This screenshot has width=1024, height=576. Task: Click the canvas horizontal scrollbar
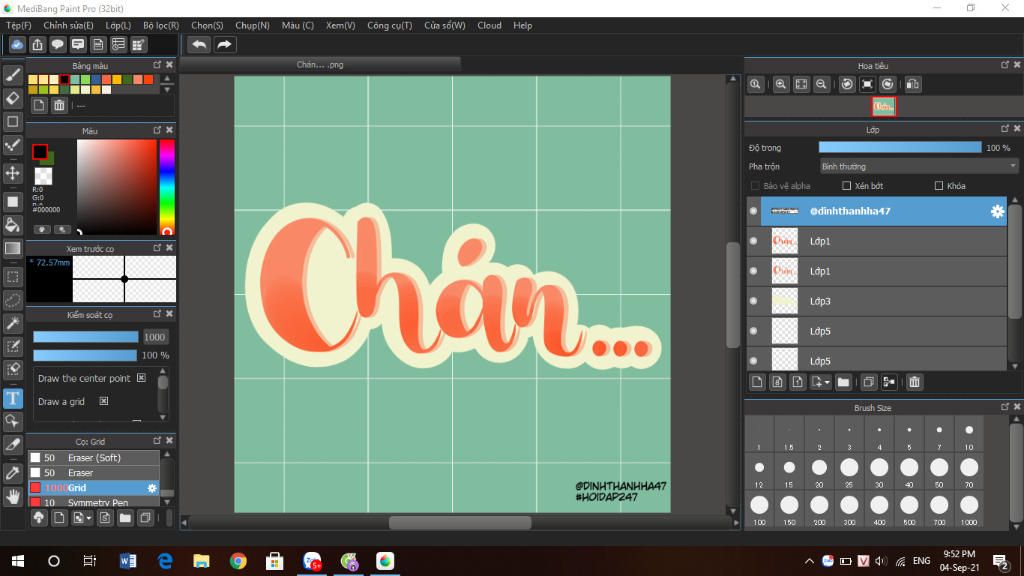pyautogui.click(x=460, y=522)
